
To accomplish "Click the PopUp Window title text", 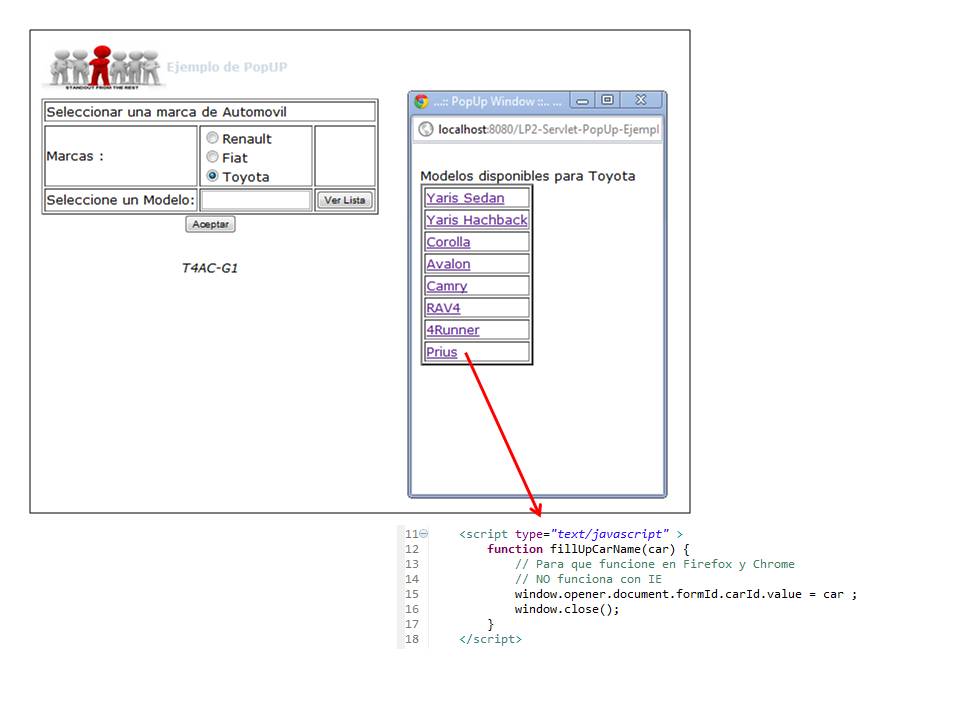I will [497, 102].
